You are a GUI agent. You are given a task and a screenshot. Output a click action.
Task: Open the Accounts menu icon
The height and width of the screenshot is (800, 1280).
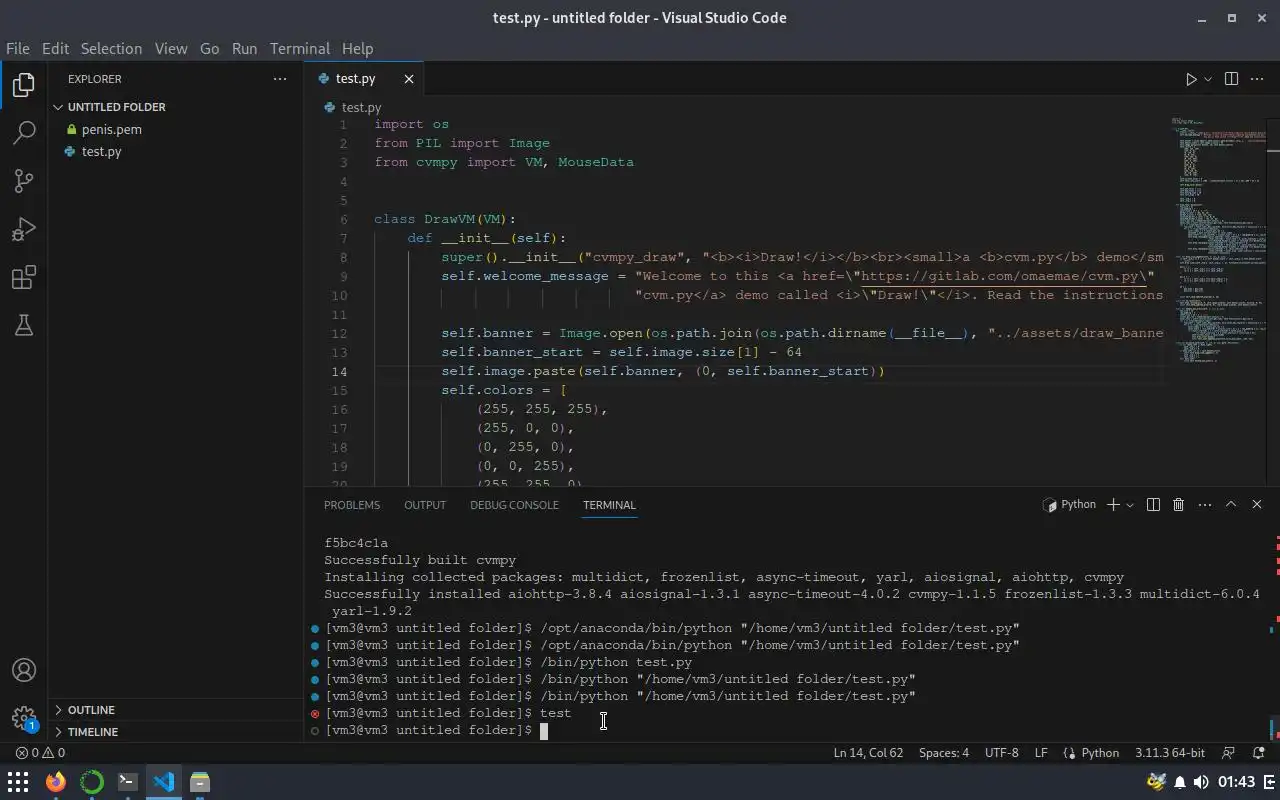pyautogui.click(x=24, y=670)
